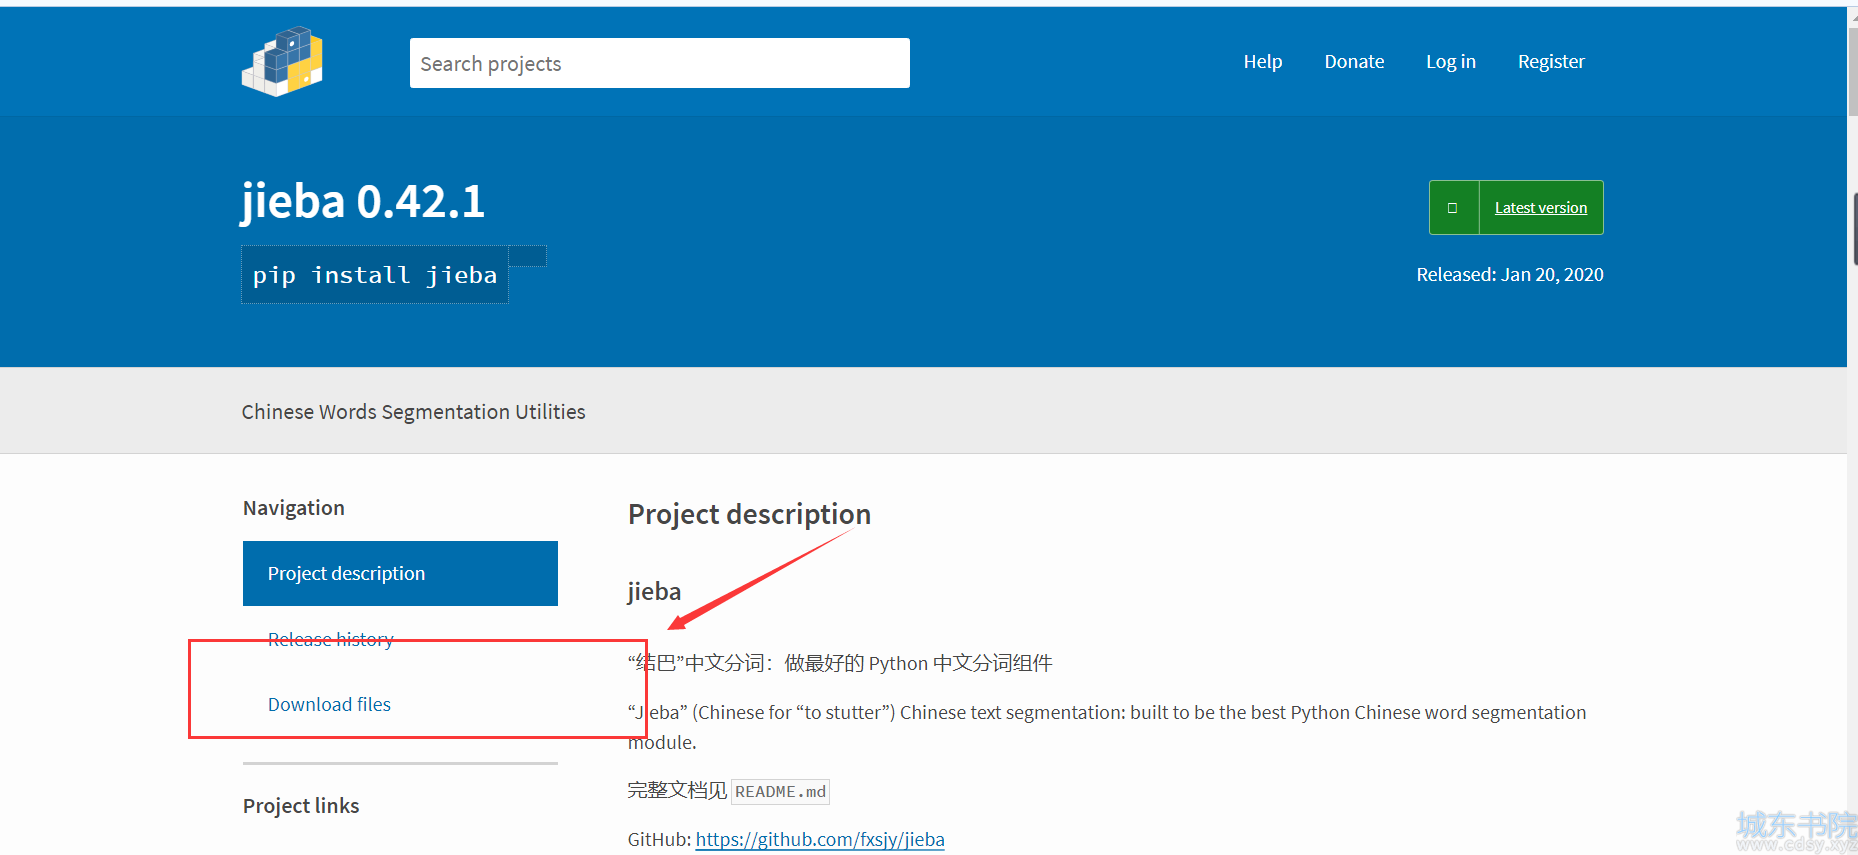1858x855 pixels.
Task: Click the PyPI logo icon
Action: click(282, 61)
